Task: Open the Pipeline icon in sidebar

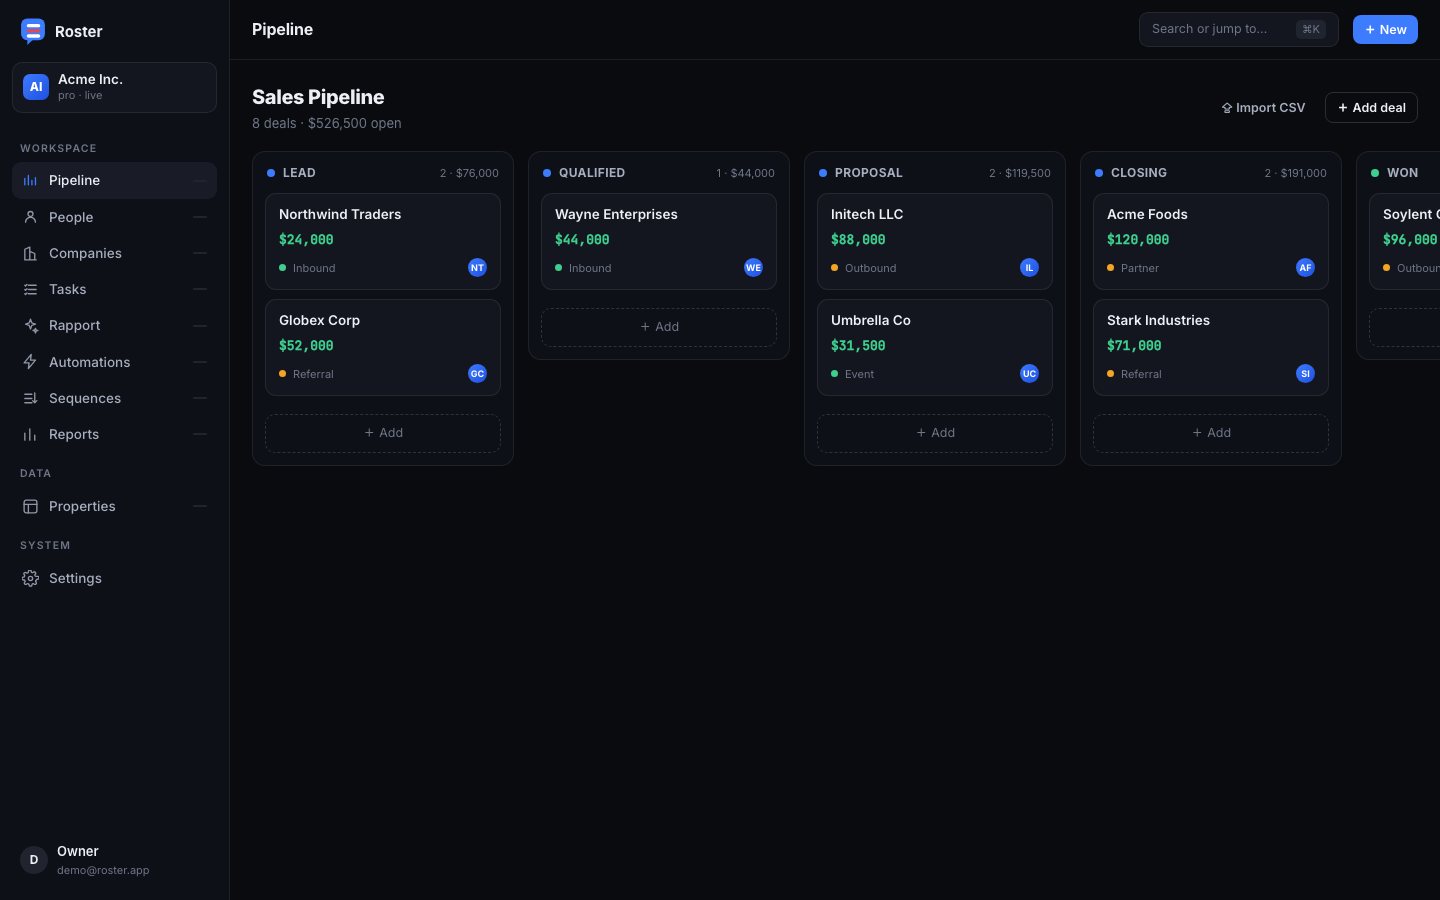Action: tap(30, 180)
